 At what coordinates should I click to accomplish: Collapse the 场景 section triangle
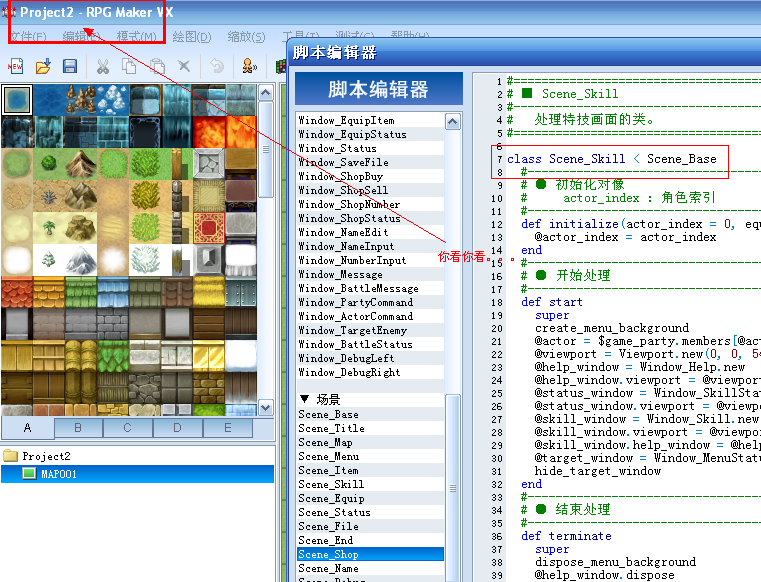click(304, 399)
